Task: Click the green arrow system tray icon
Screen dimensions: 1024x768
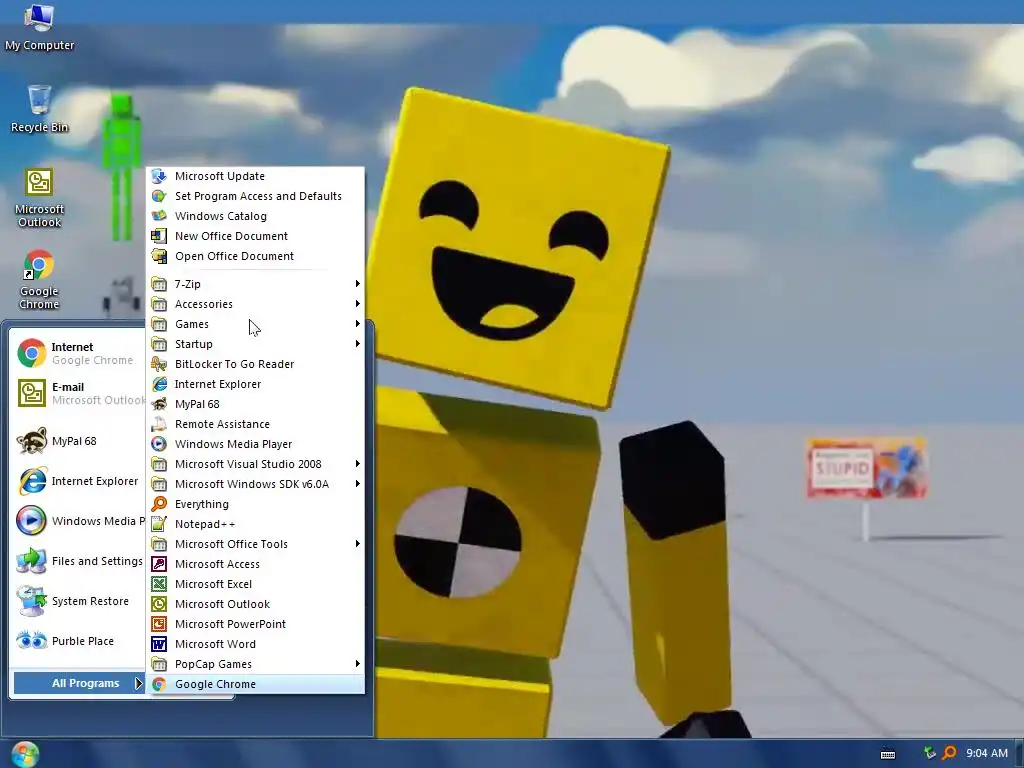Action: pos(930,753)
